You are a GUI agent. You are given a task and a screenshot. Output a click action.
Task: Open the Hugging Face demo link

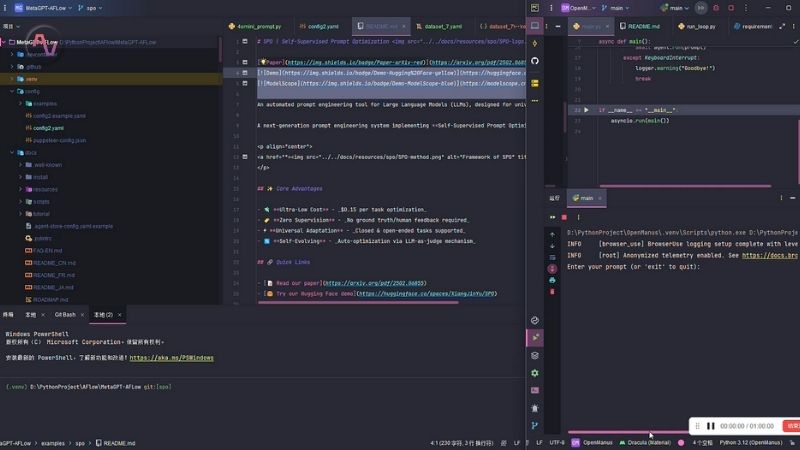click(426, 294)
